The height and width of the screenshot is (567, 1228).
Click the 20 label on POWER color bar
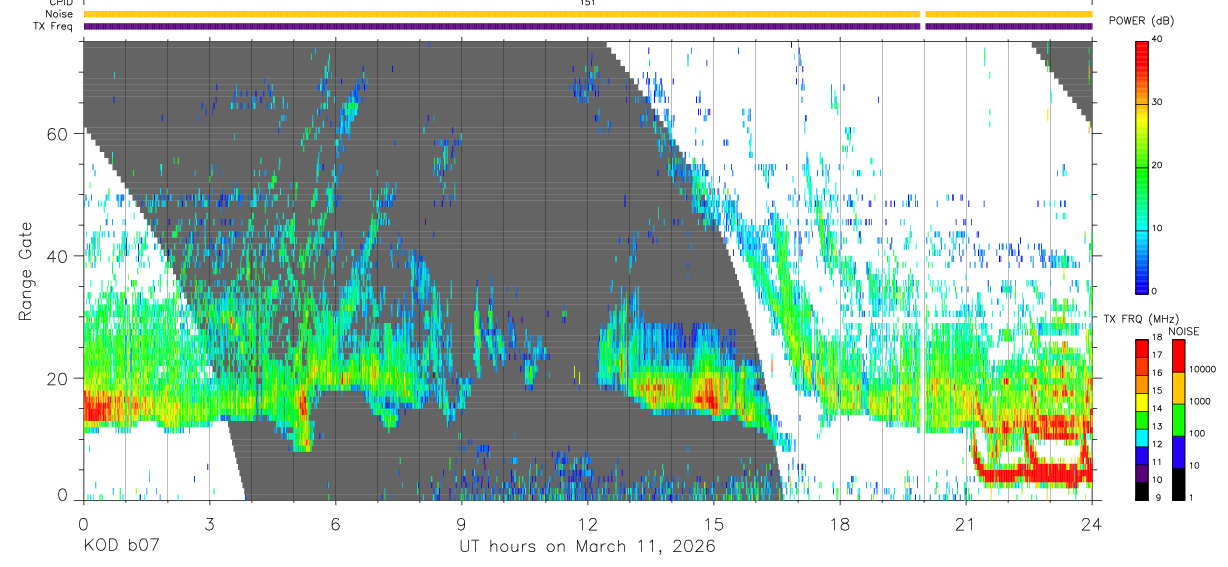(1157, 166)
